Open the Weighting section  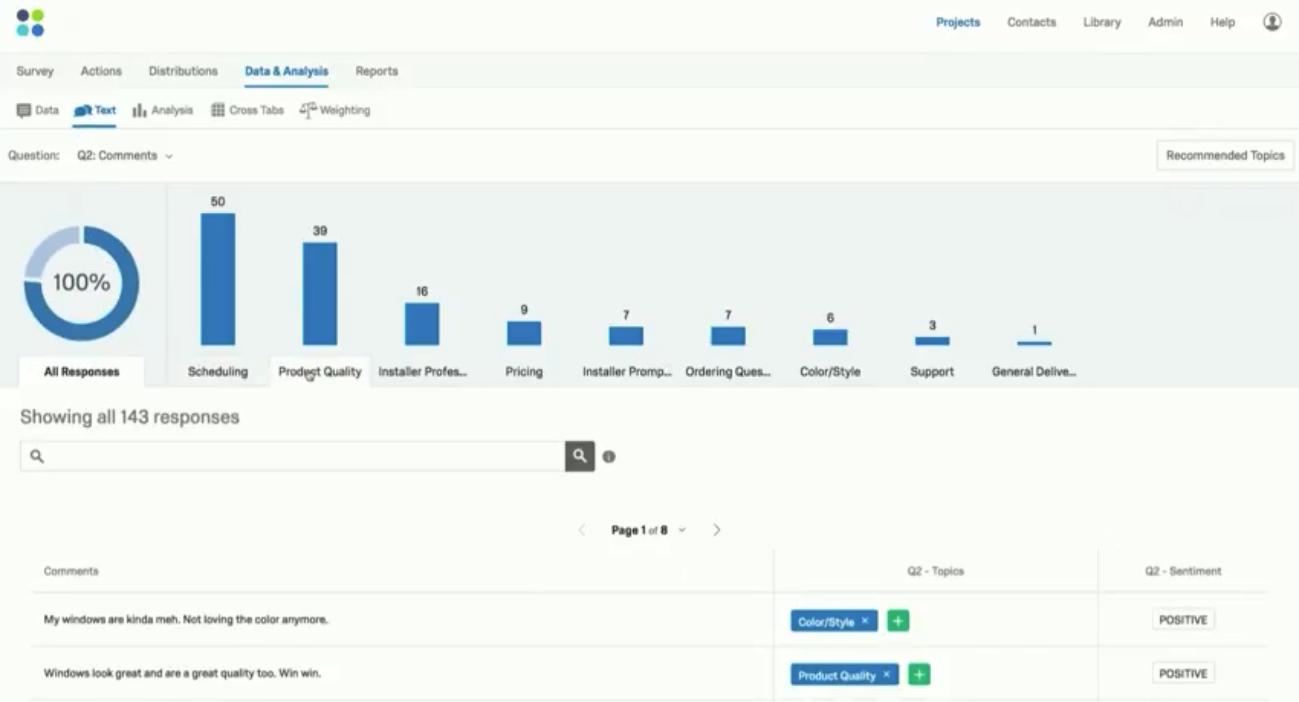[335, 110]
